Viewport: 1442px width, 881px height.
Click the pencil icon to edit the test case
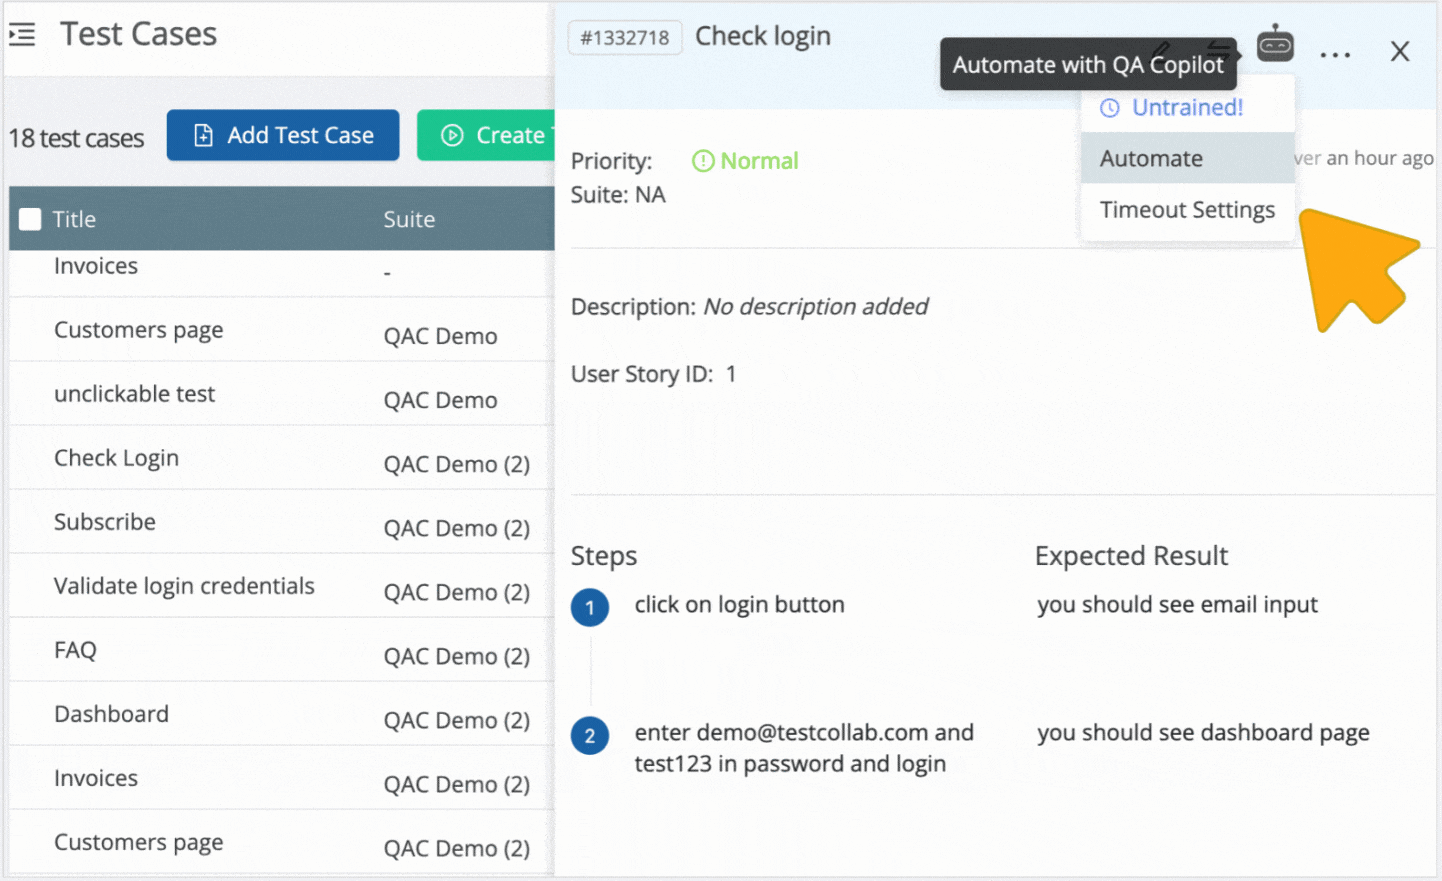pyautogui.click(x=1160, y=48)
